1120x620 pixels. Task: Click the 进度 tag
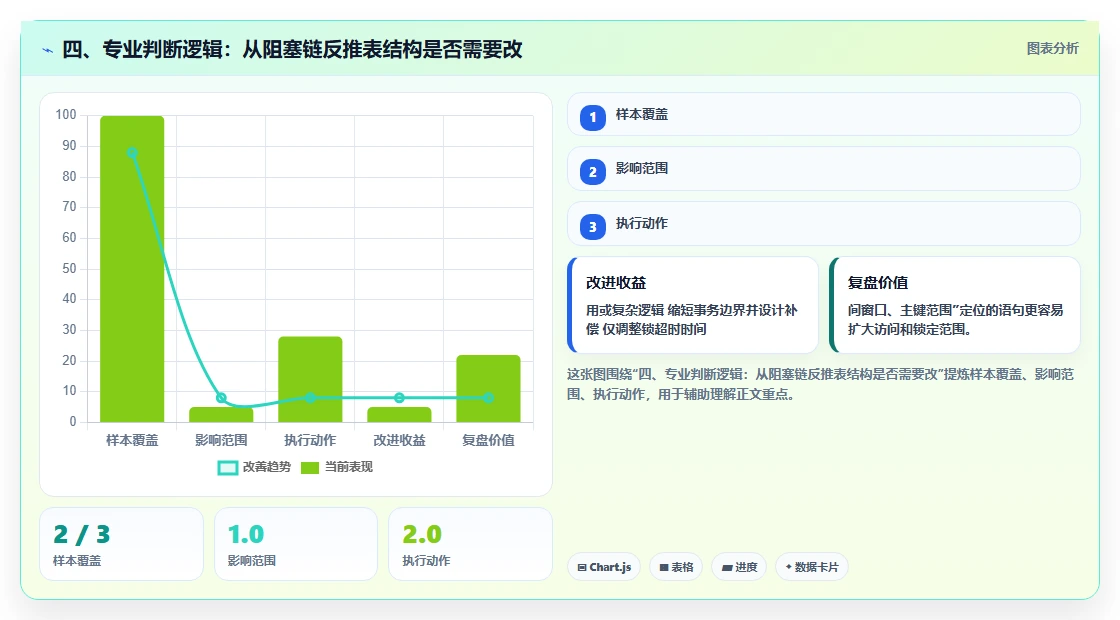click(739, 567)
